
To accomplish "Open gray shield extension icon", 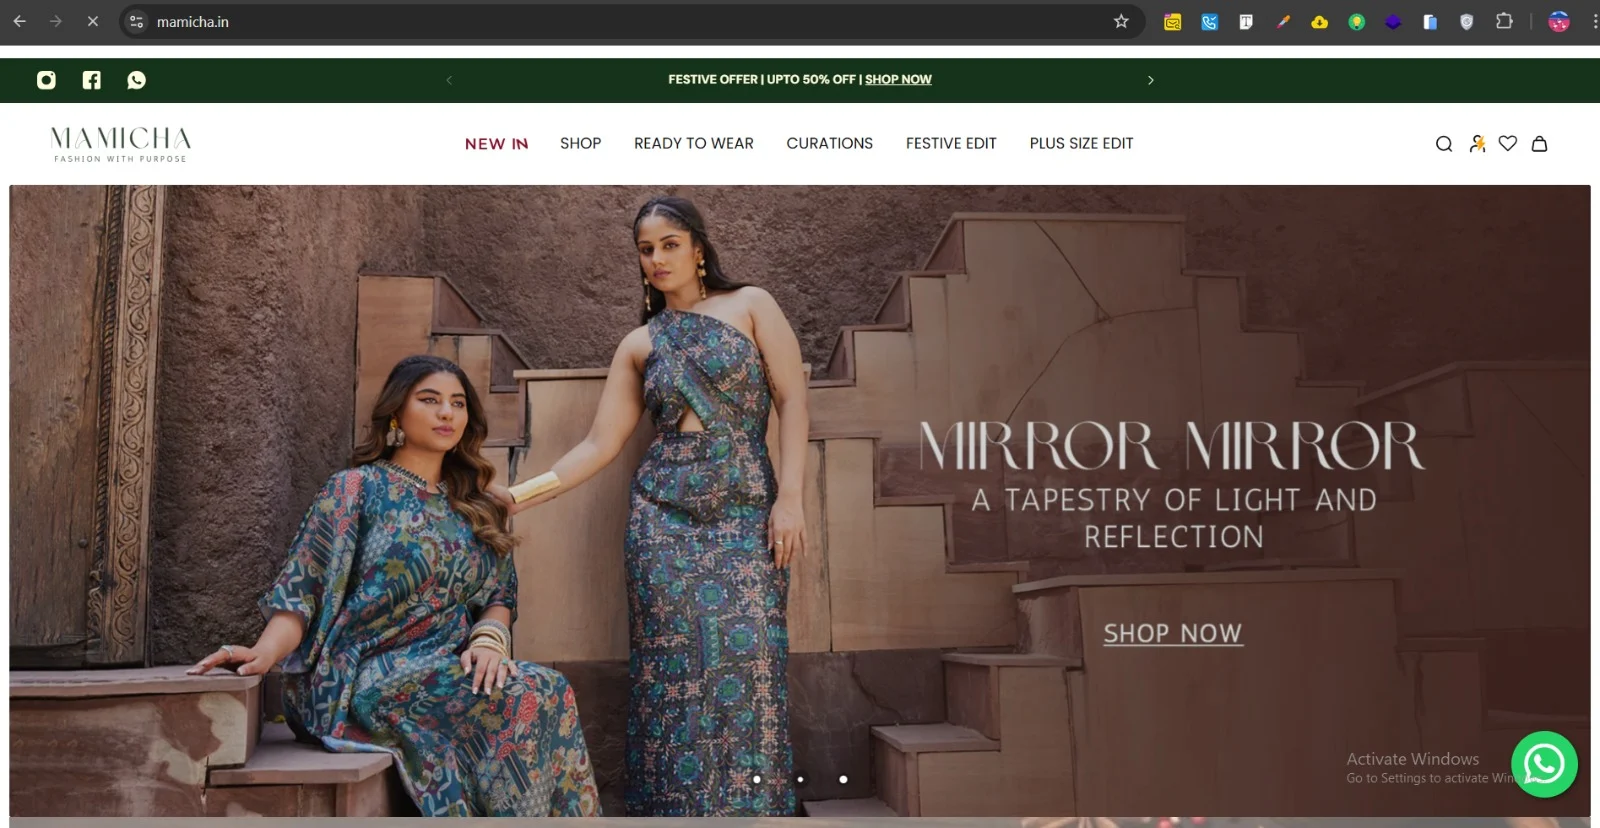I will pyautogui.click(x=1467, y=22).
